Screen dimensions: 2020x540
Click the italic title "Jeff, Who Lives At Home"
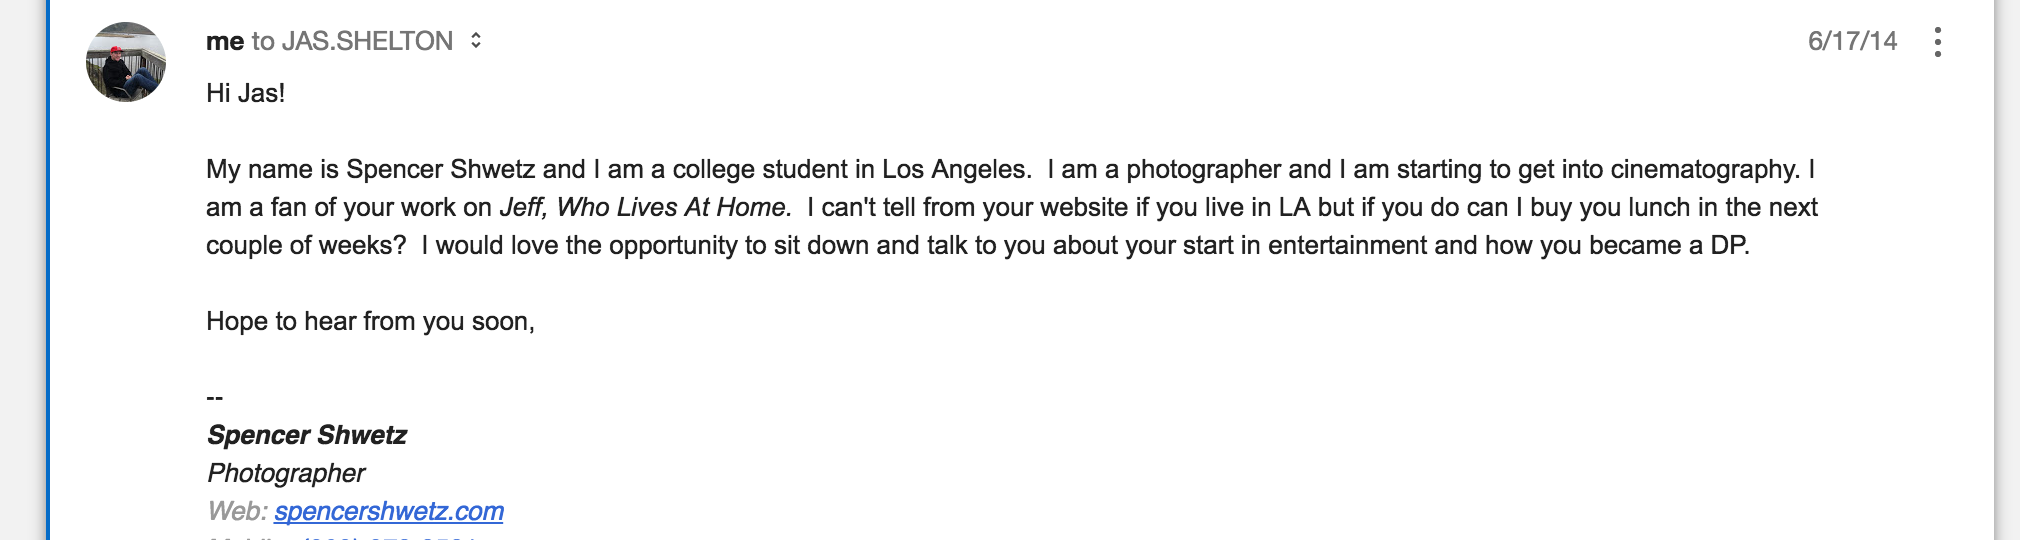click(645, 207)
